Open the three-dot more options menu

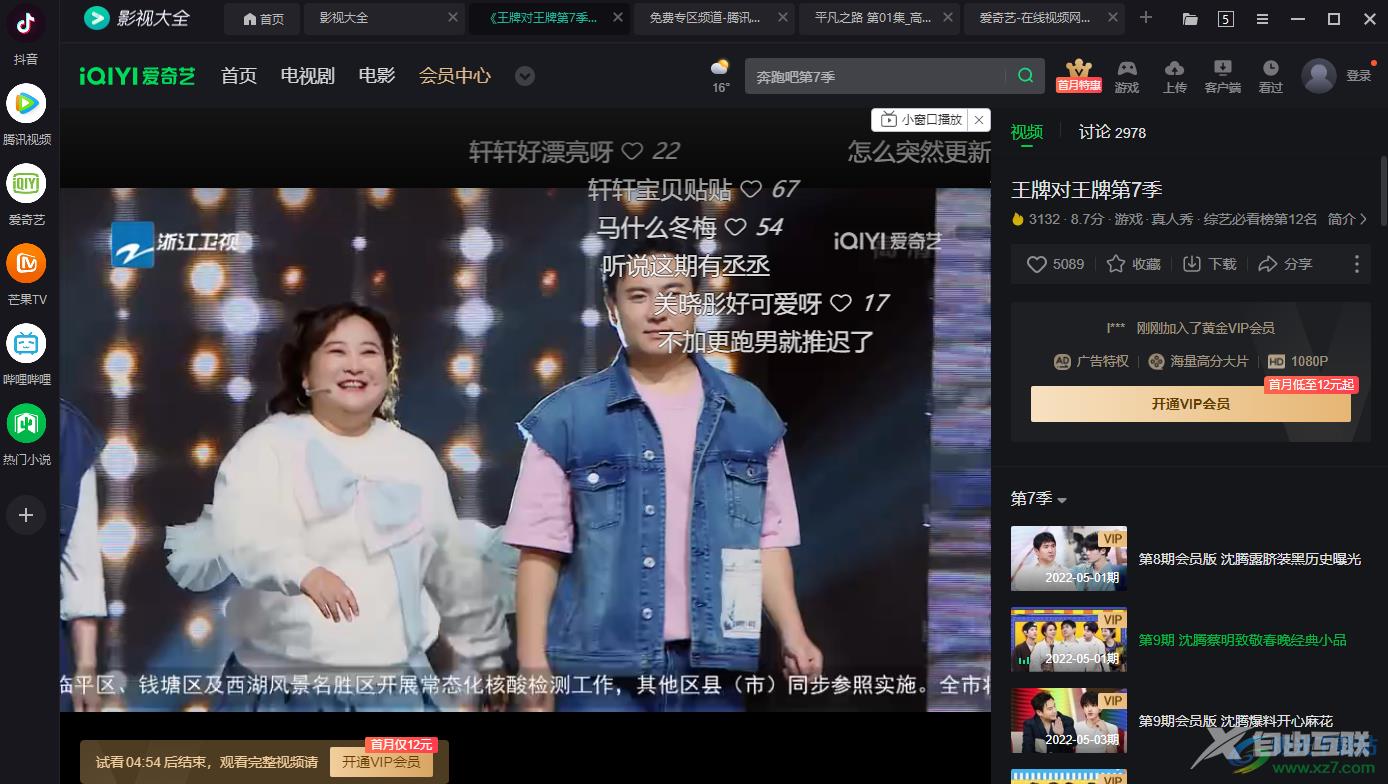click(x=1357, y=264)
